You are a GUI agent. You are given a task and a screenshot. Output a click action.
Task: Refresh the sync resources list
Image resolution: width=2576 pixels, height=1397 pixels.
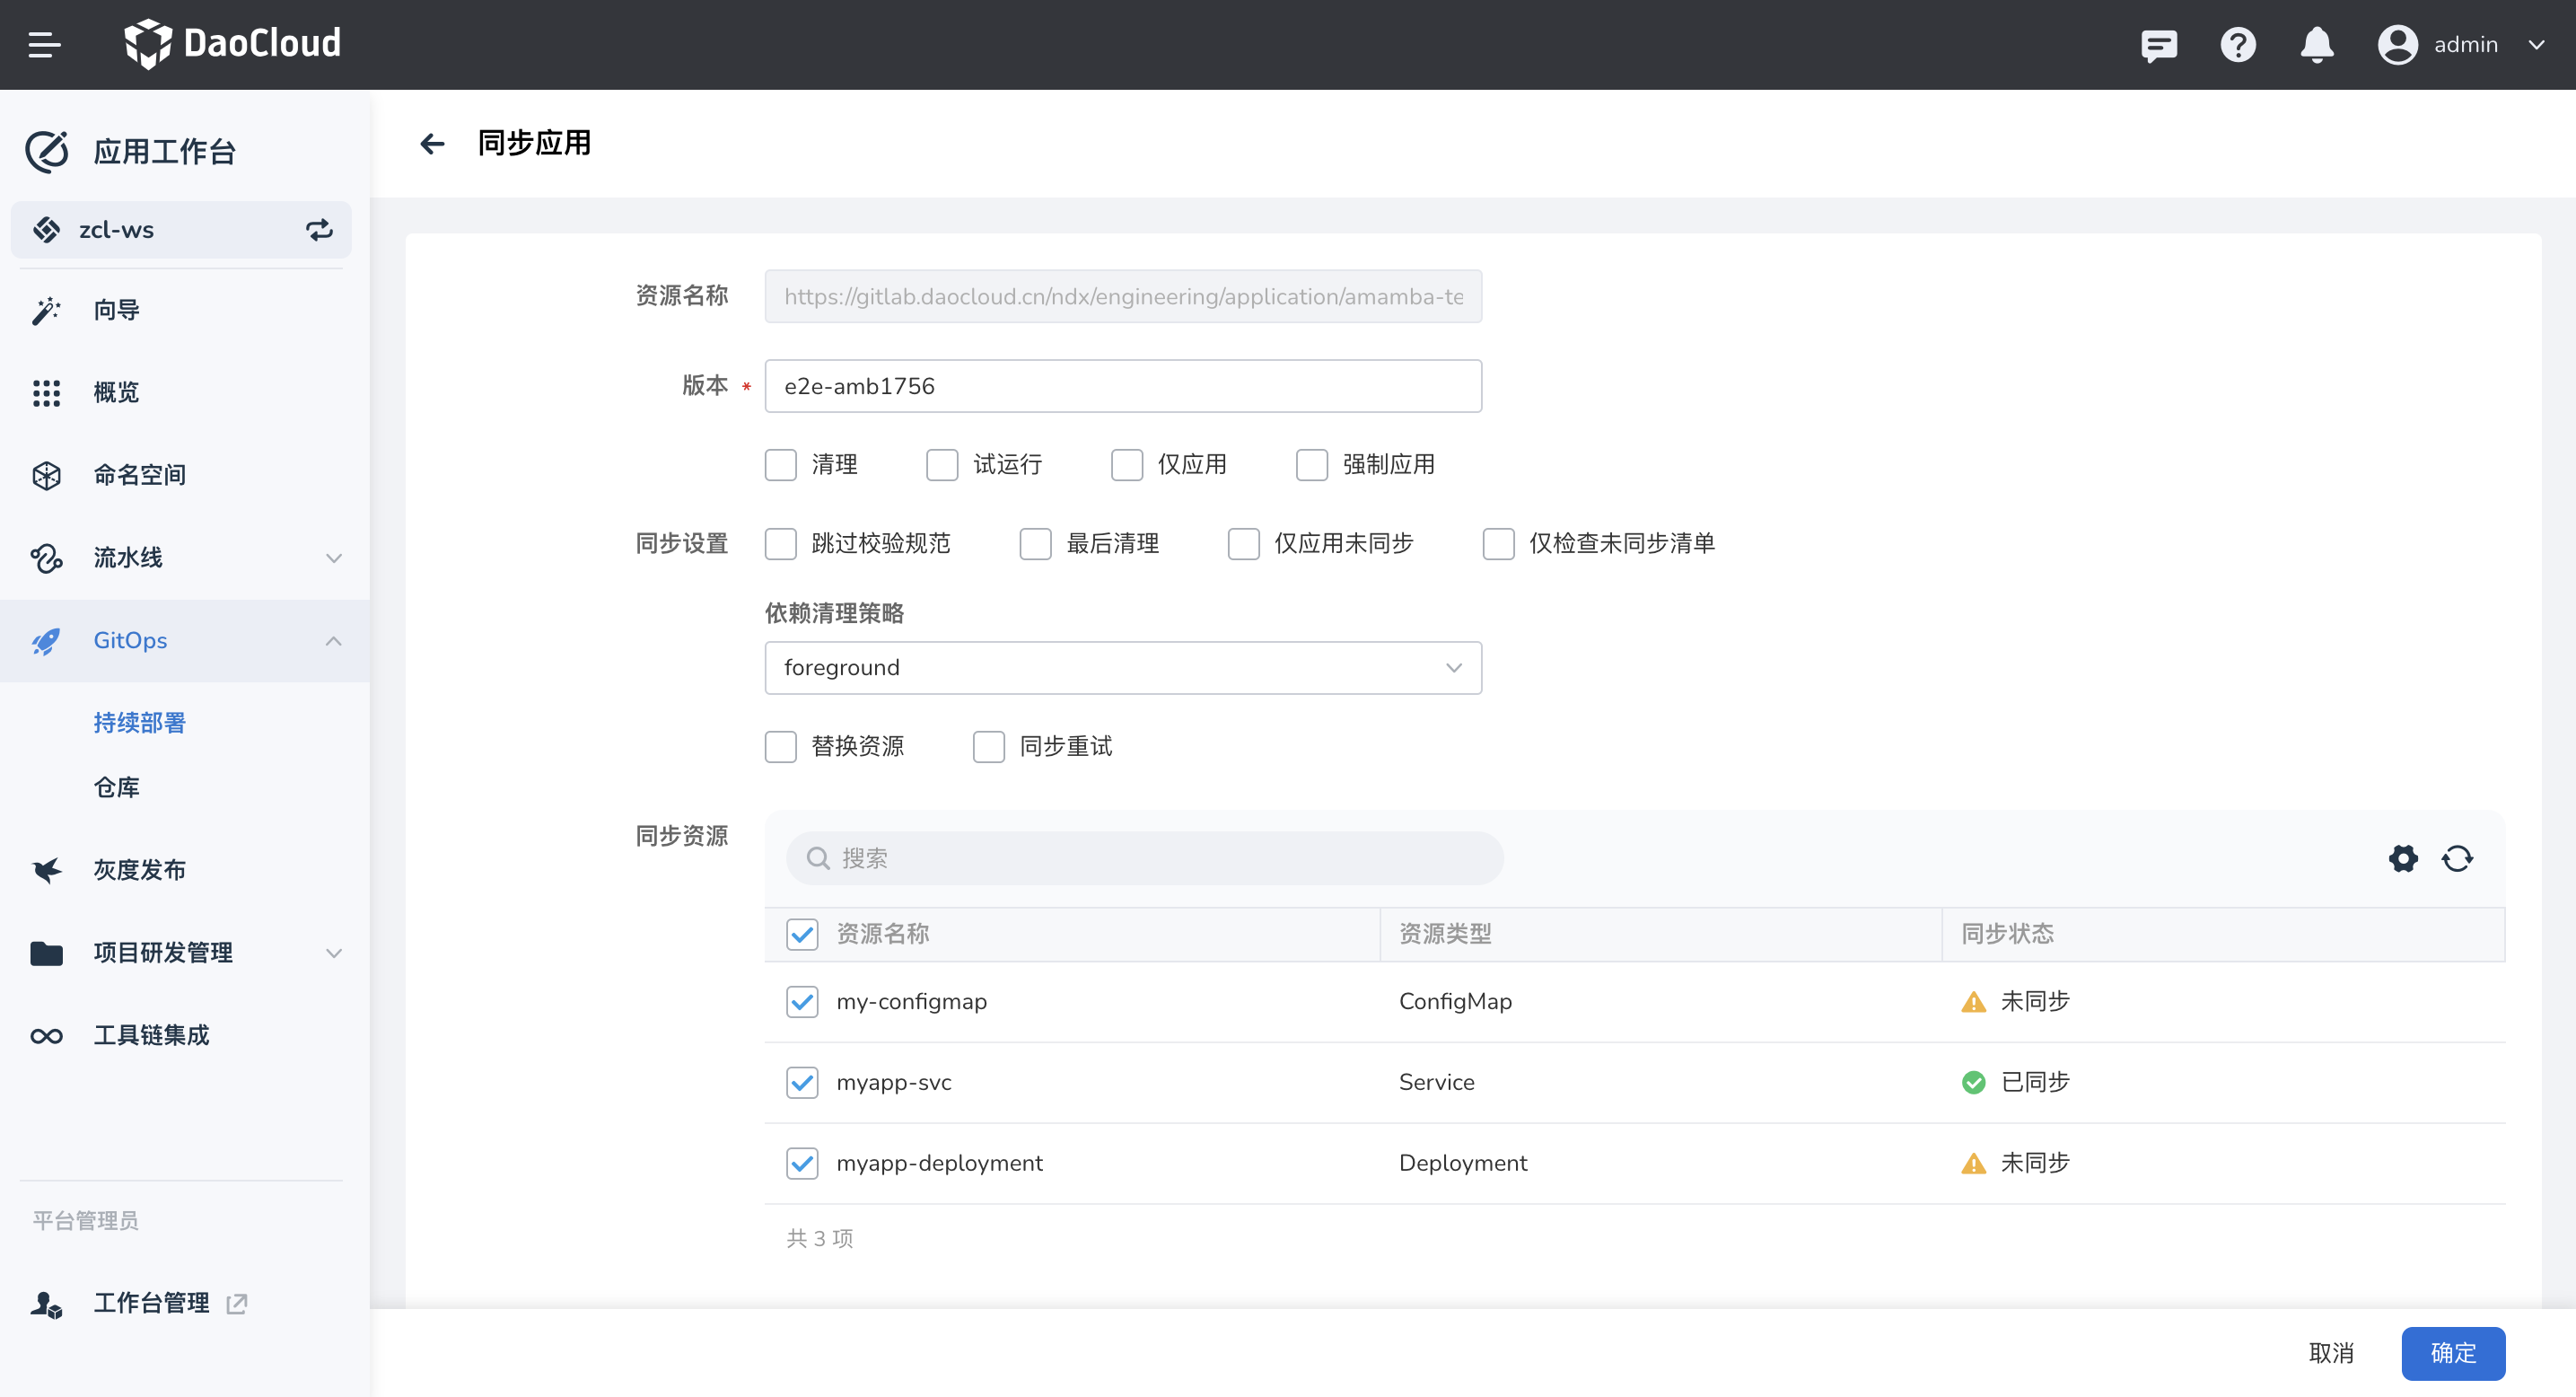click(2457, 858)
